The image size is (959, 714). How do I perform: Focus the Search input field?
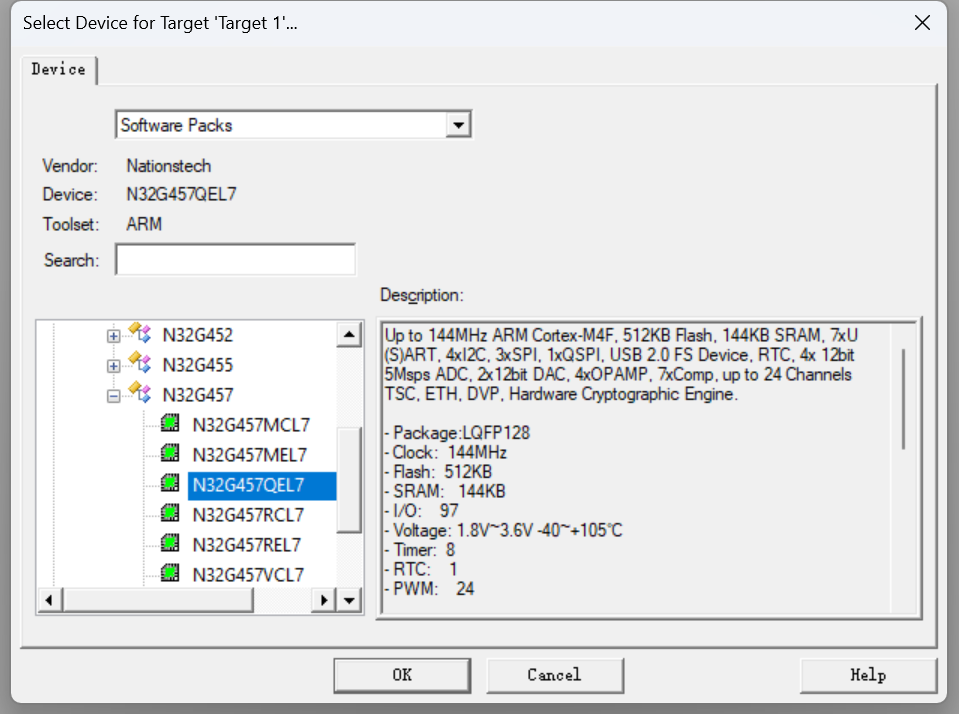[x=235, y=260]
